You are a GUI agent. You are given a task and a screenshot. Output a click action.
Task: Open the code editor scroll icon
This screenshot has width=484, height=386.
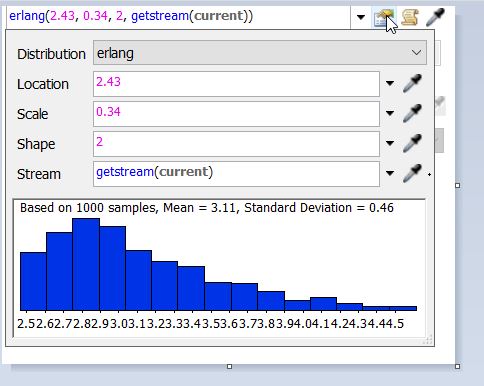click(410, 17)
